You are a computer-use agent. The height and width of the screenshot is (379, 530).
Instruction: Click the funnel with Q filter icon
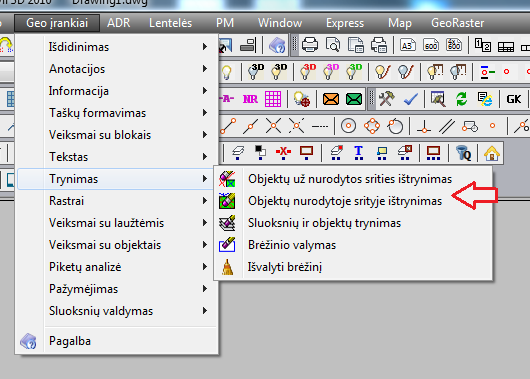(x=463, y=153)
